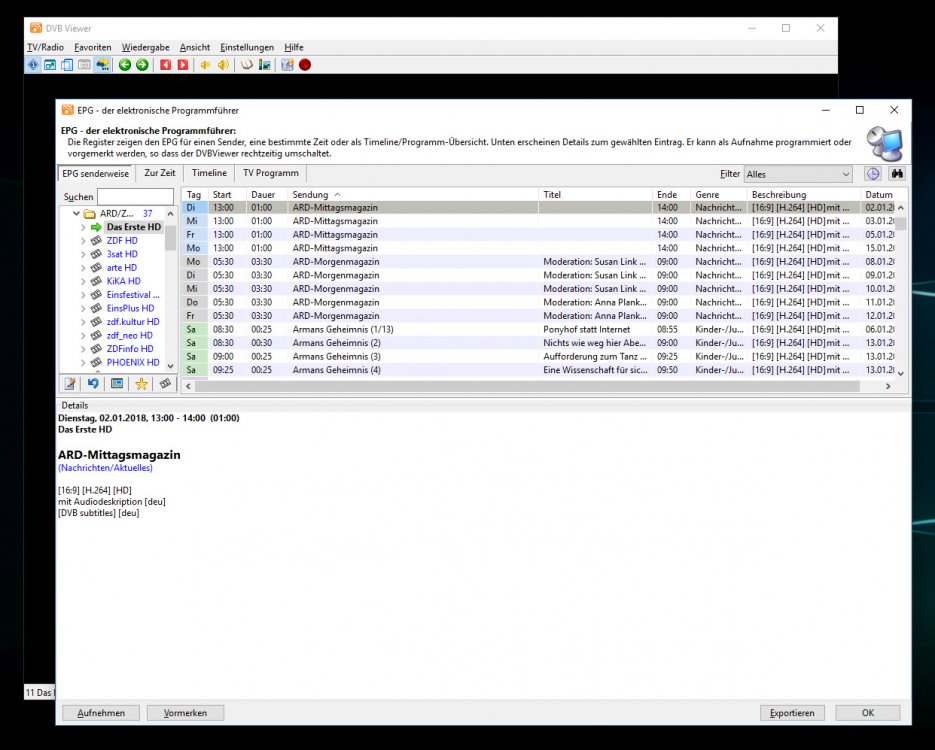
Task: Select the zdf_neo HD channel
Action: click(129, 336)
